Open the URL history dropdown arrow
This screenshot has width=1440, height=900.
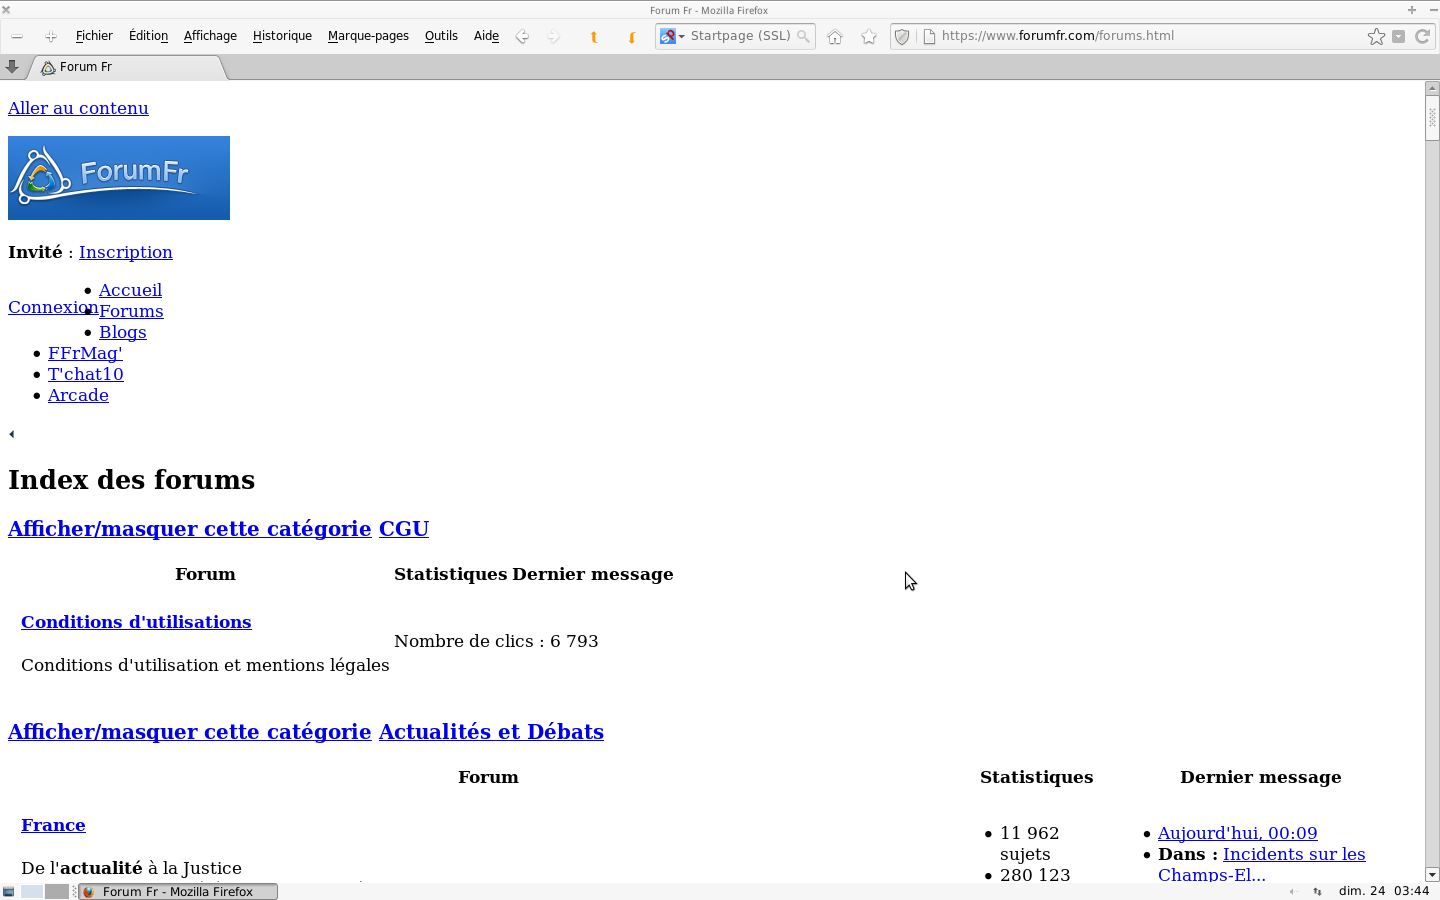tap(1399, 36)
